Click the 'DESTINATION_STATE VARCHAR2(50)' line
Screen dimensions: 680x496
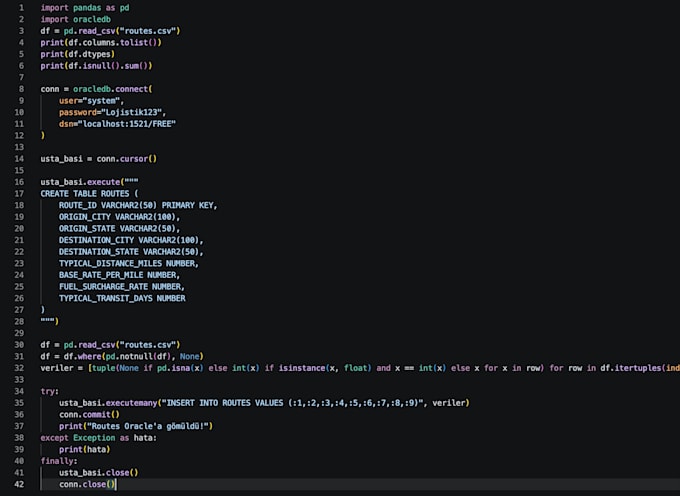[x=131, y=252]
